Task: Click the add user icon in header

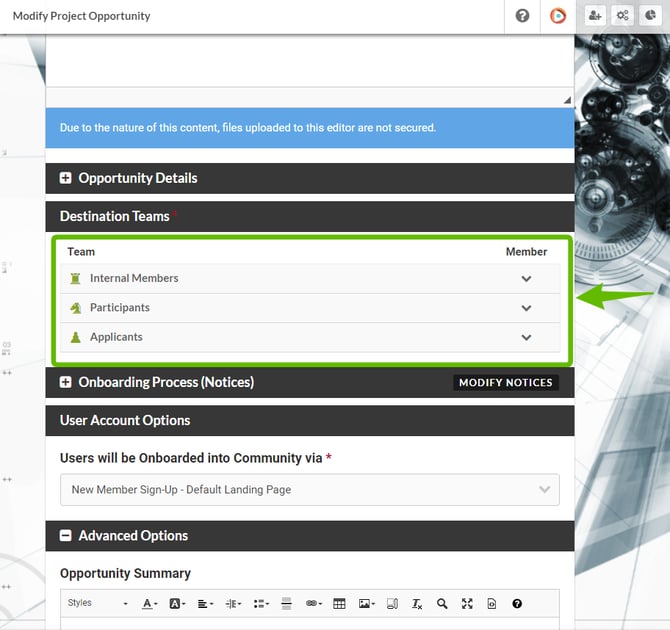Action: (x=595, y=16)
